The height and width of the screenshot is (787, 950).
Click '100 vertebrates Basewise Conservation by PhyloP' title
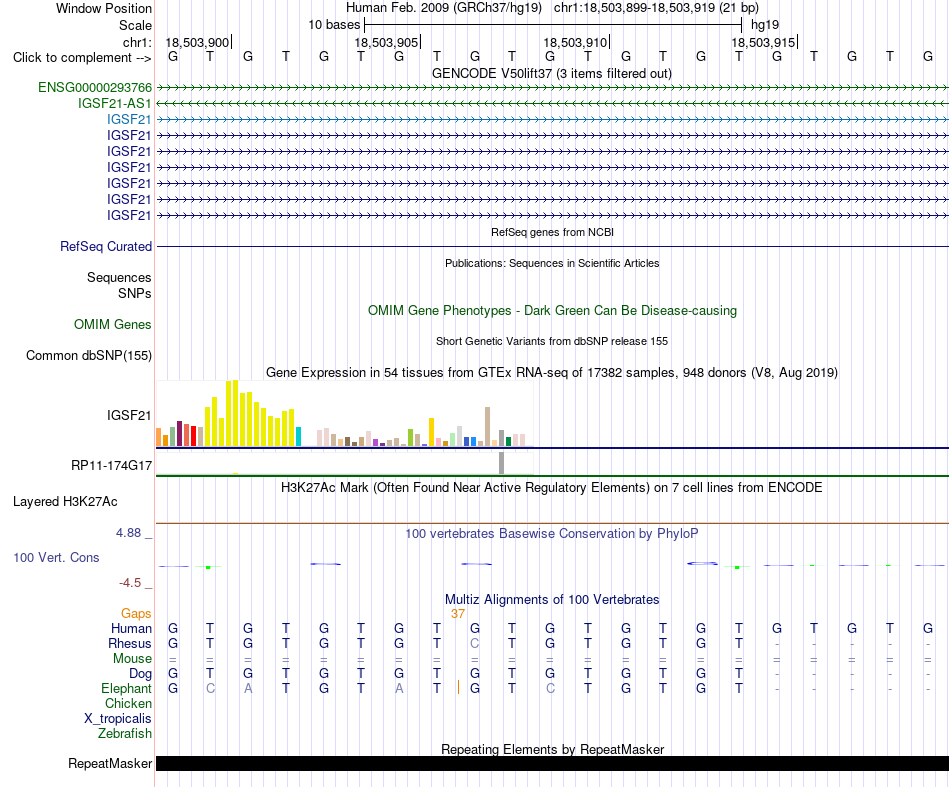tap(552, 534)
